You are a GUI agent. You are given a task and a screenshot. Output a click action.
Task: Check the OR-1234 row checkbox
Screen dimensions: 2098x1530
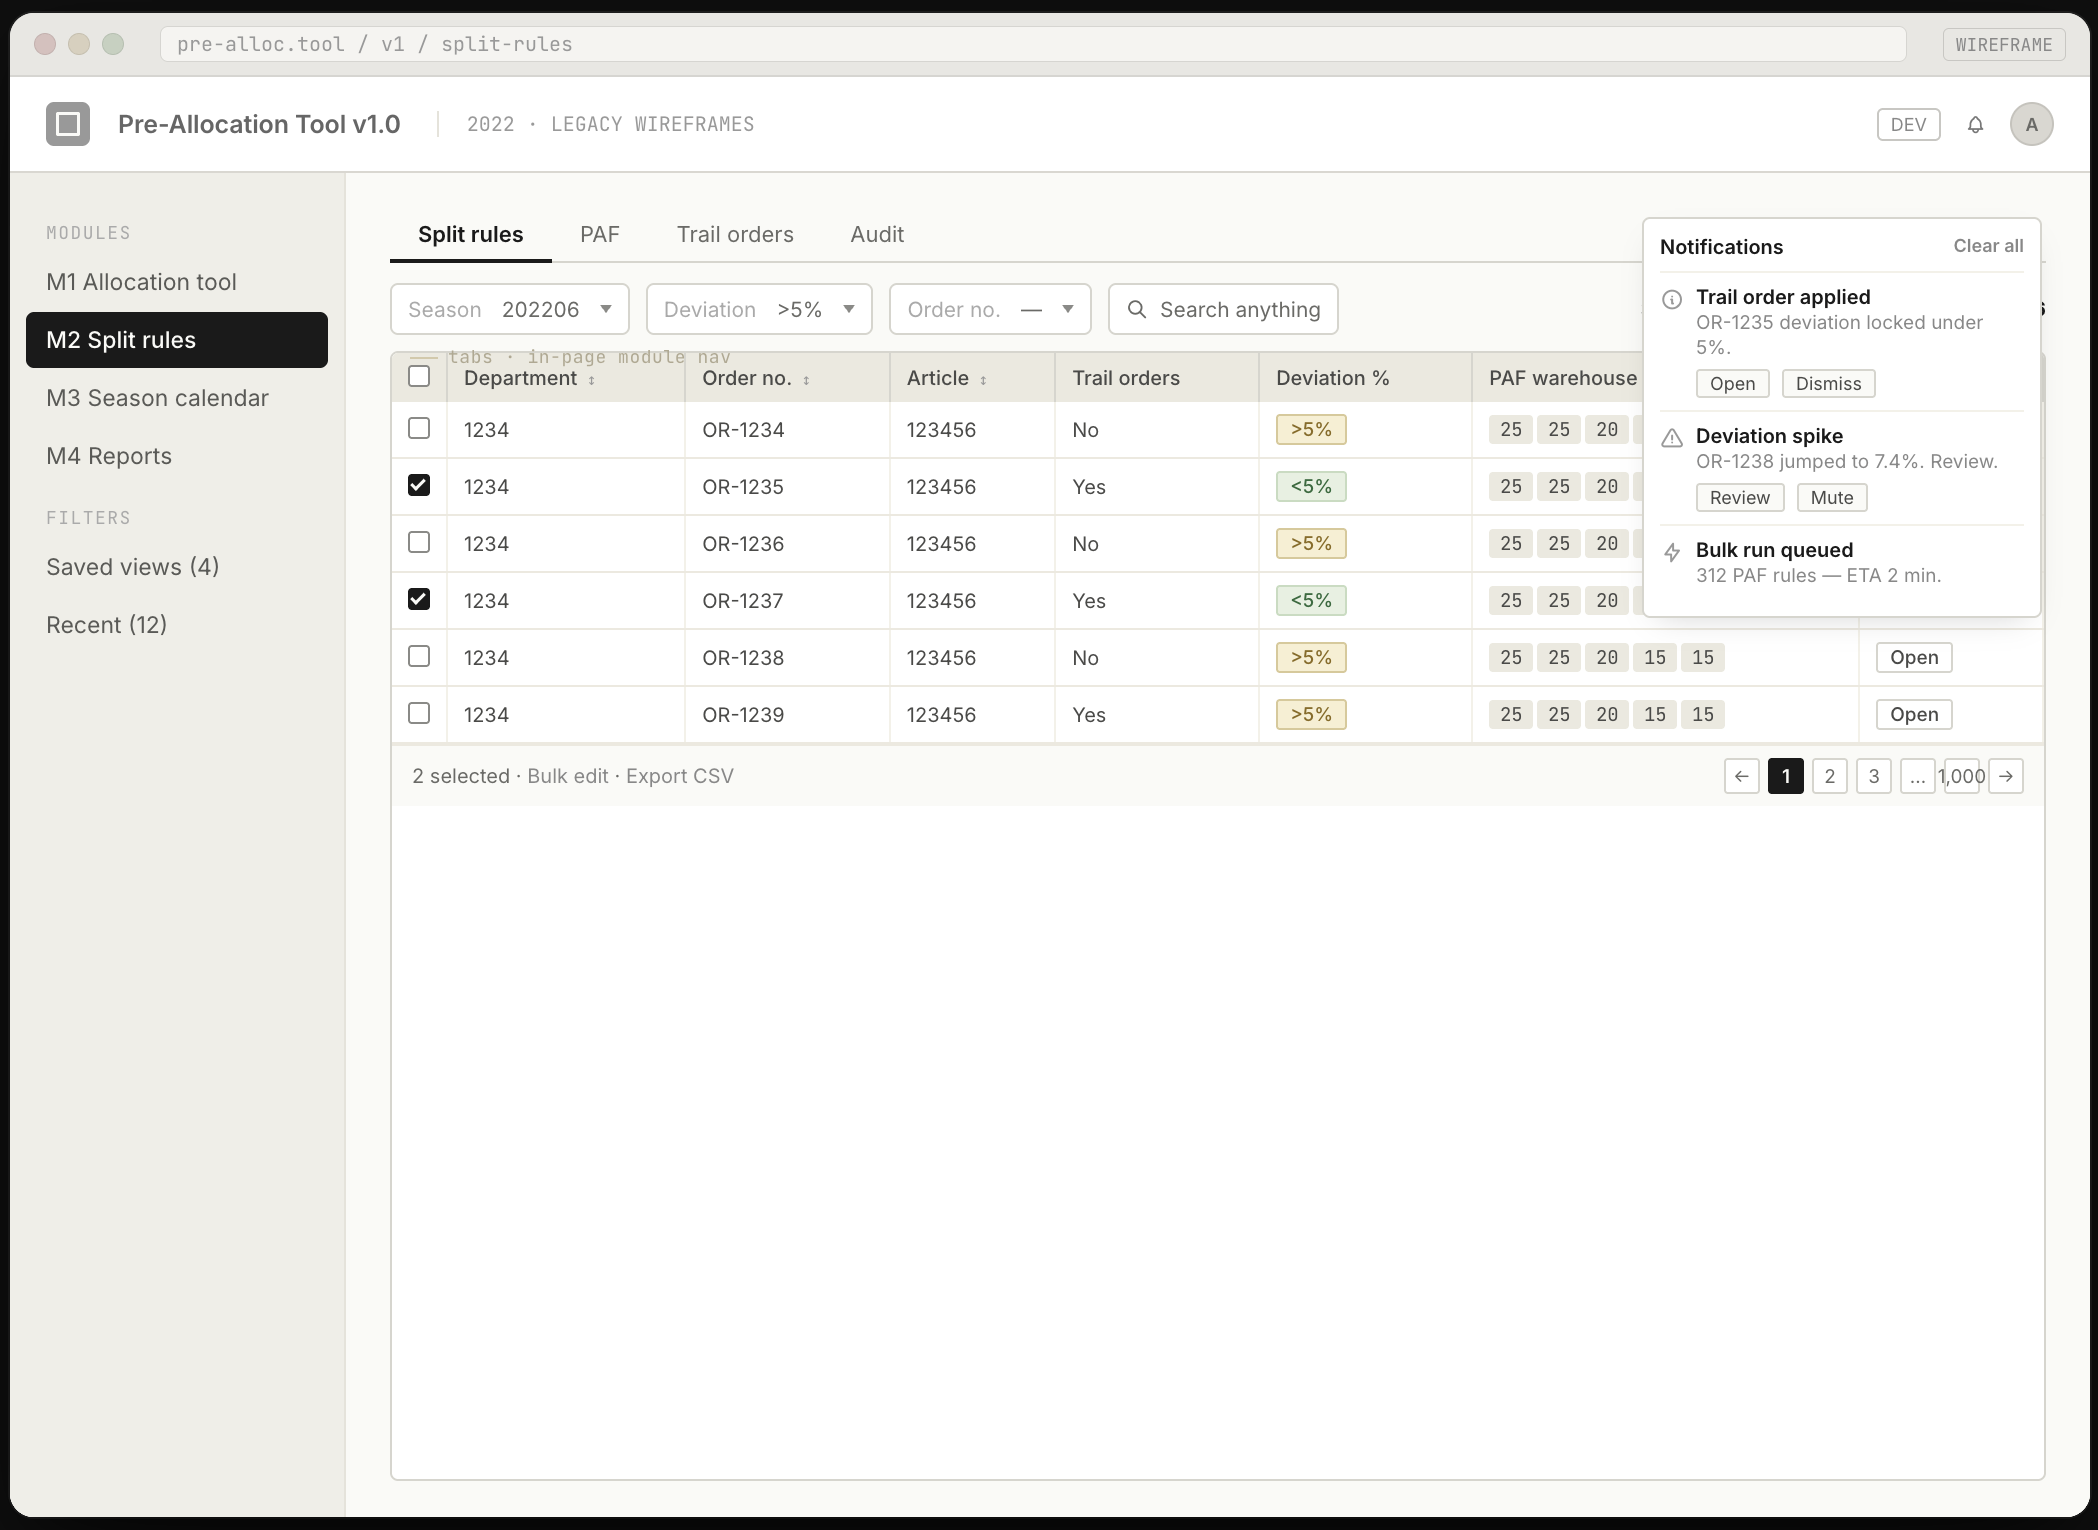click(x=419, y=428)
